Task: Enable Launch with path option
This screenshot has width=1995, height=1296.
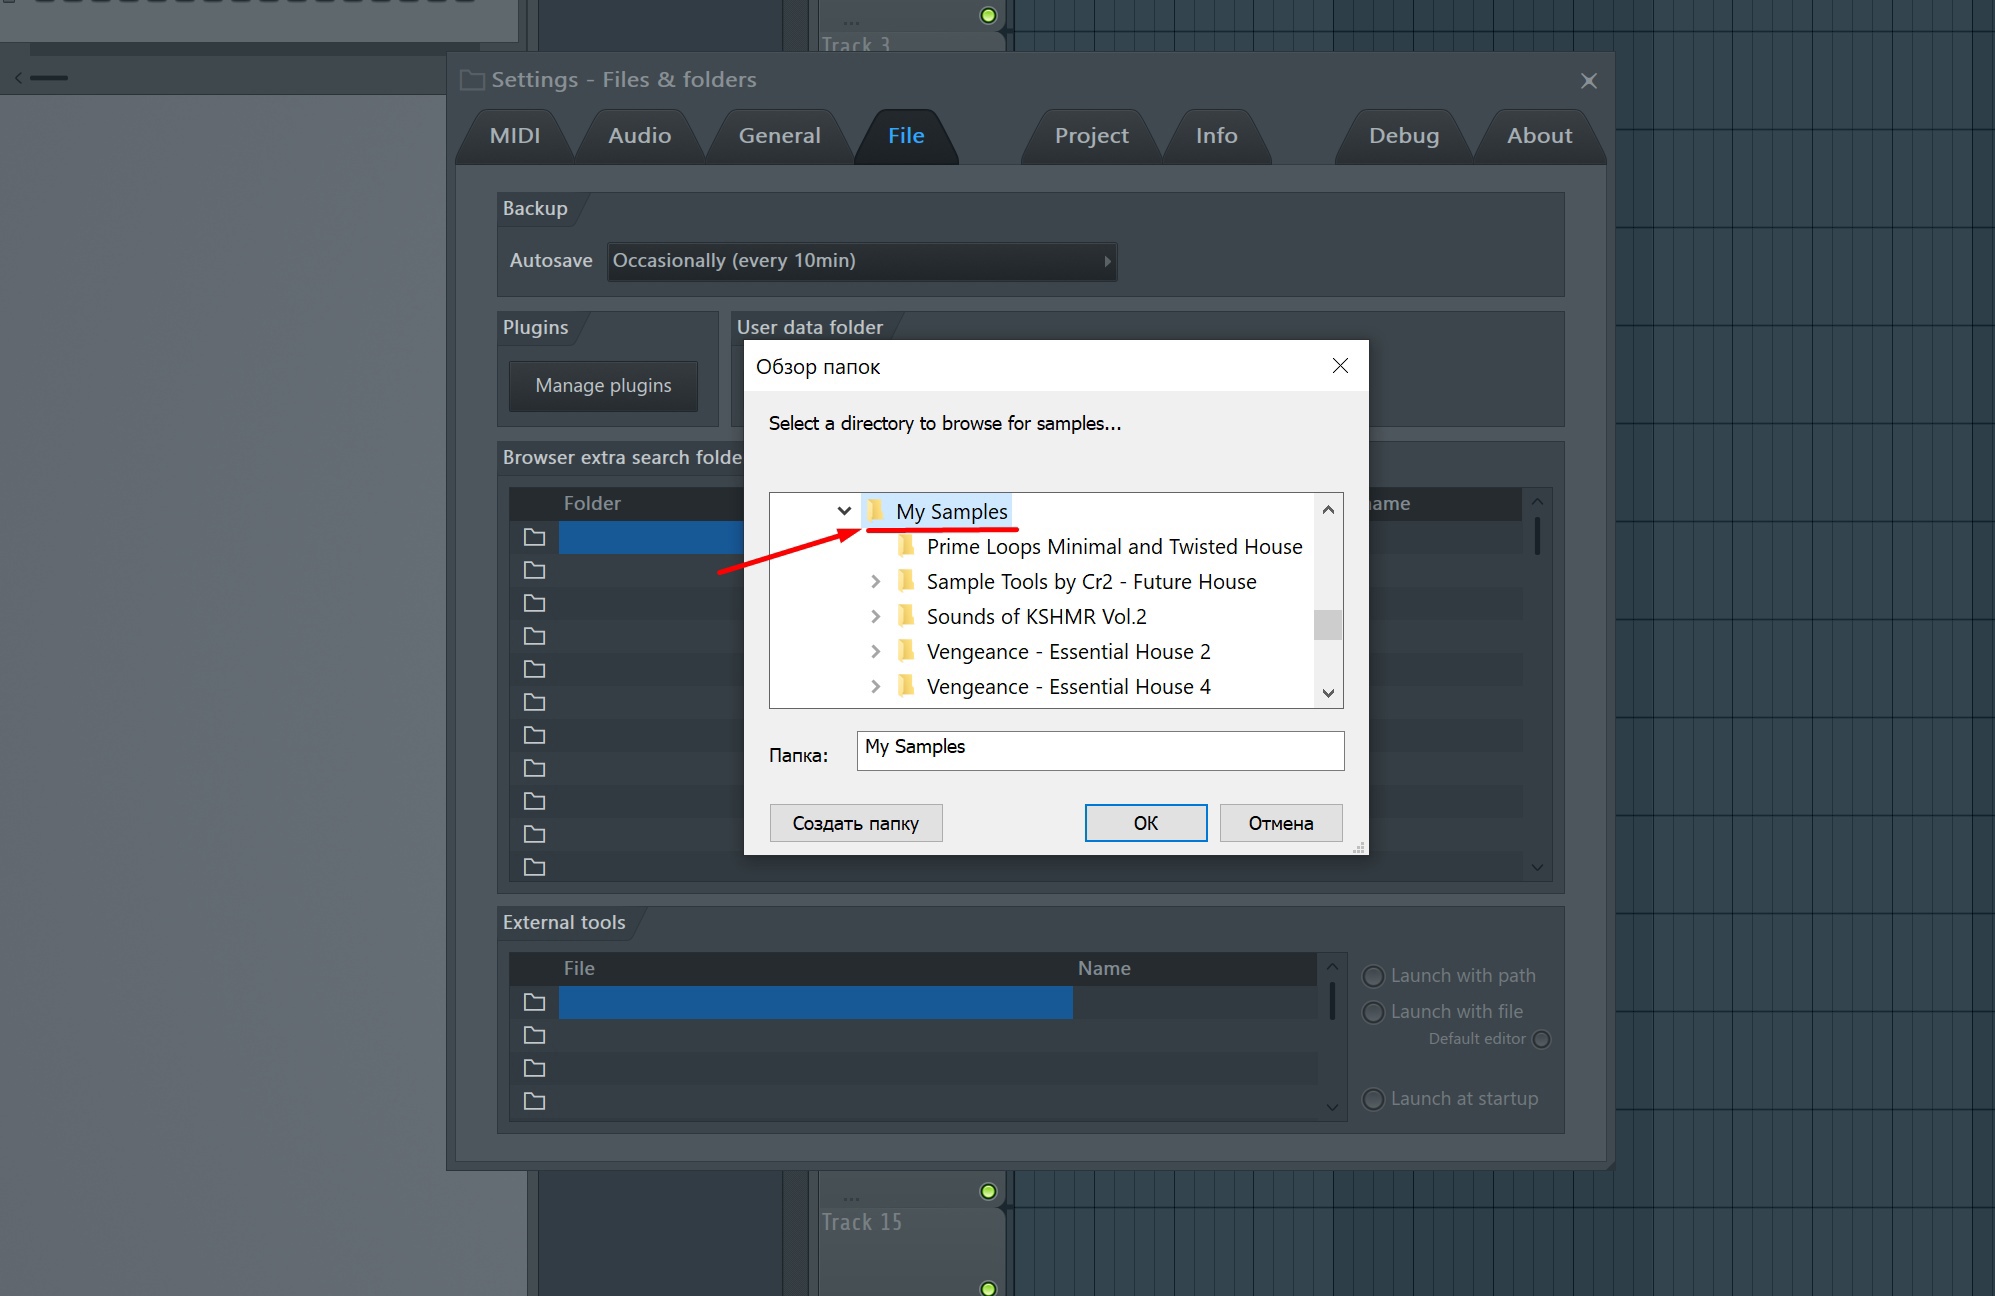Action: [x=1374, y=976]
